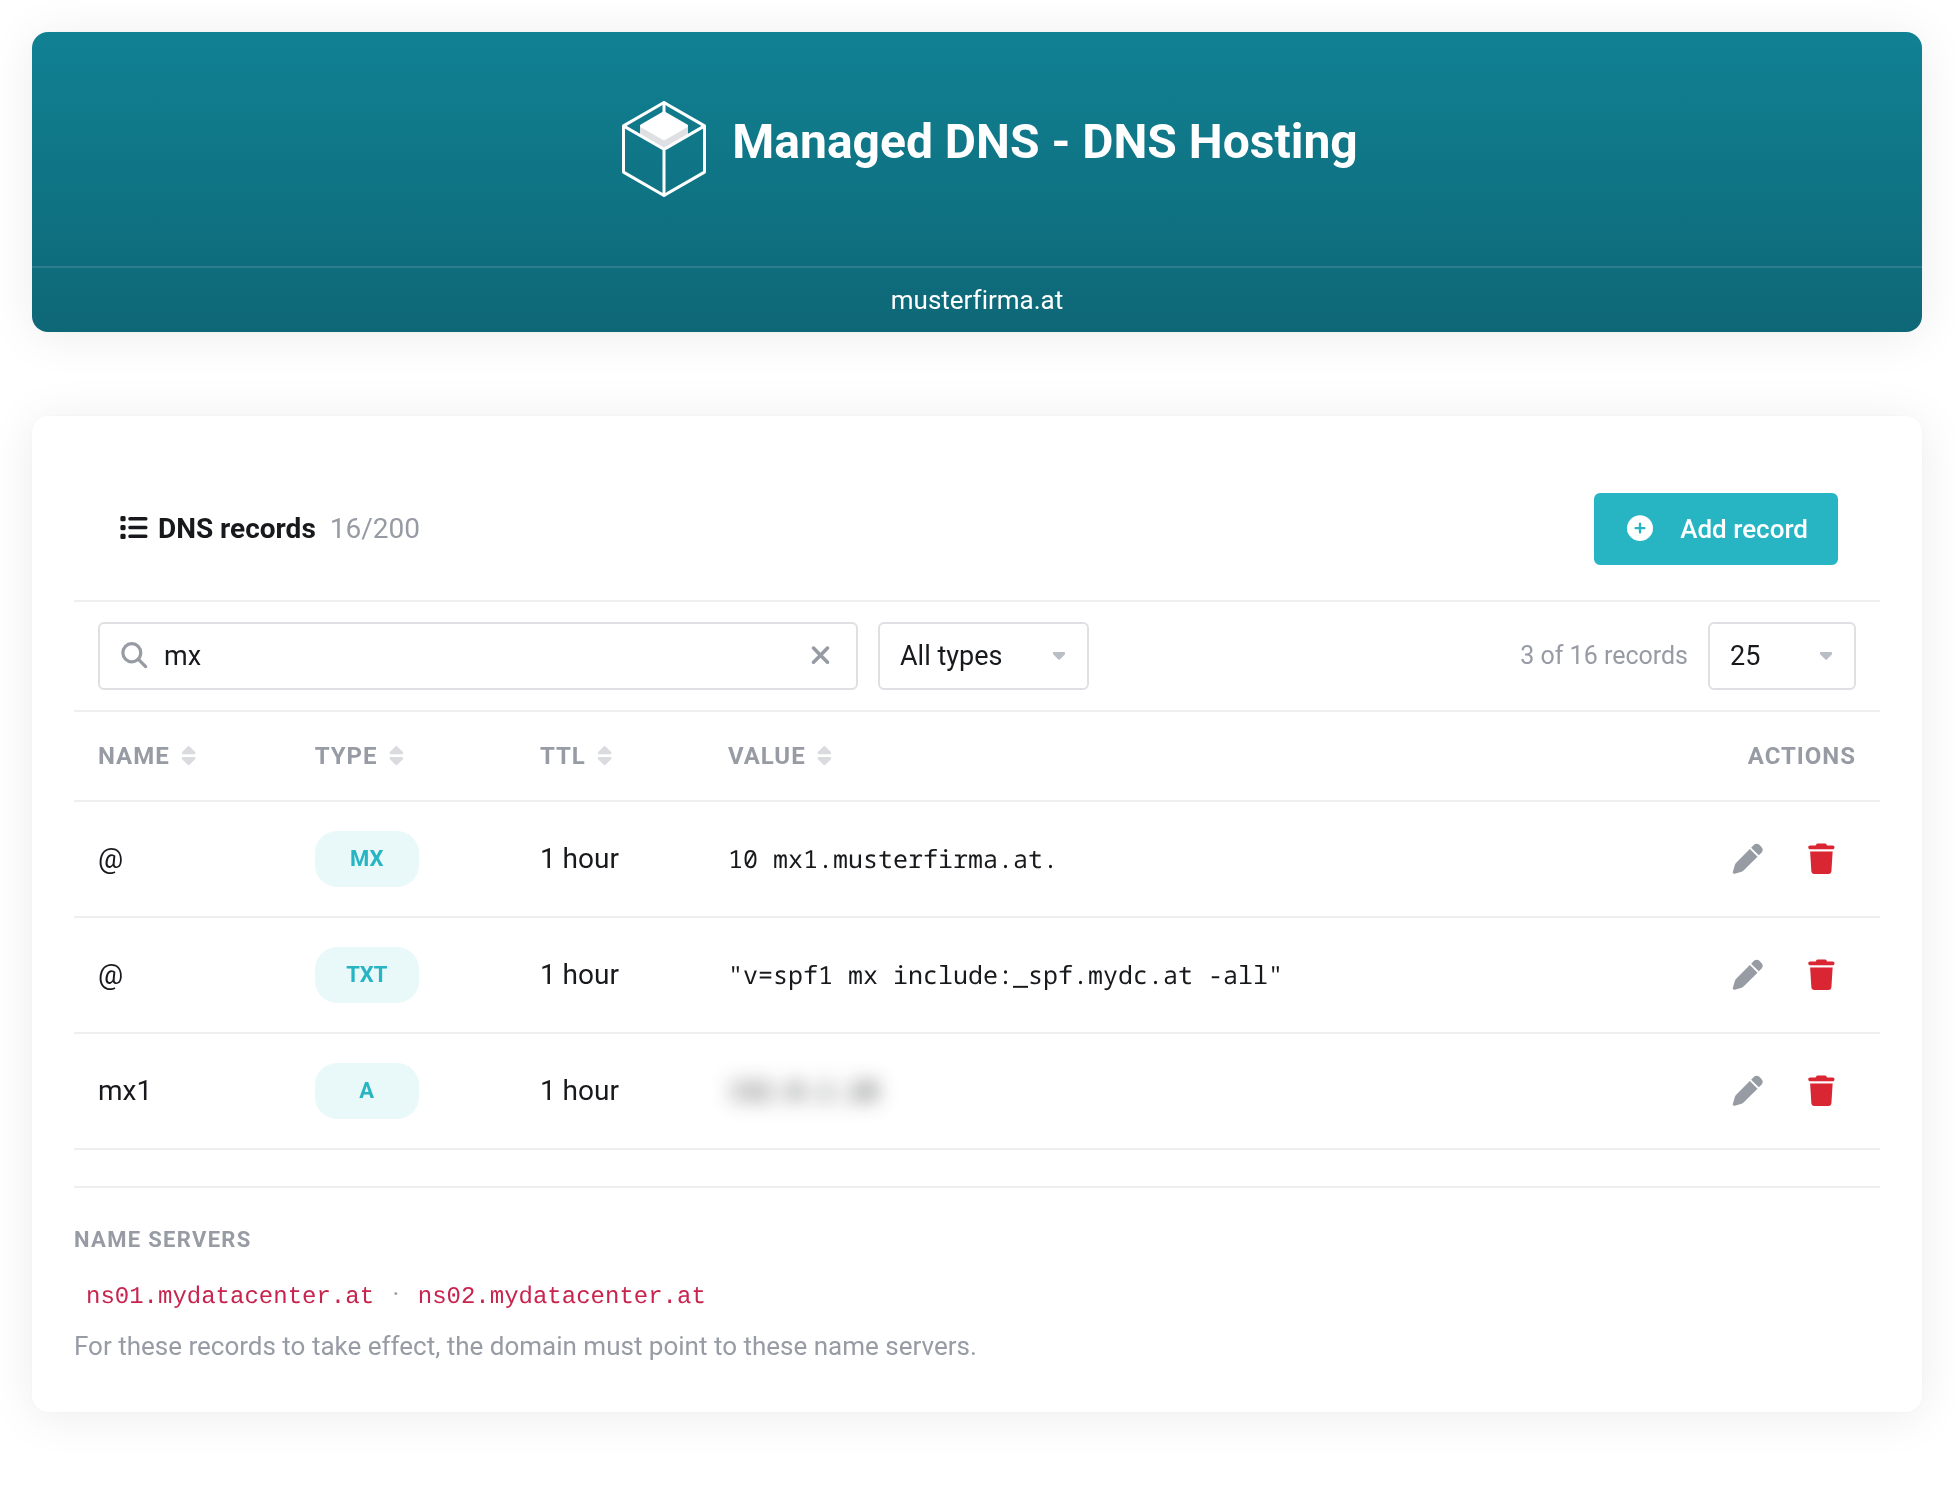Clear the search field with X icon
This screenshot has height=1486, width=1954.
(x=820, y=655)
